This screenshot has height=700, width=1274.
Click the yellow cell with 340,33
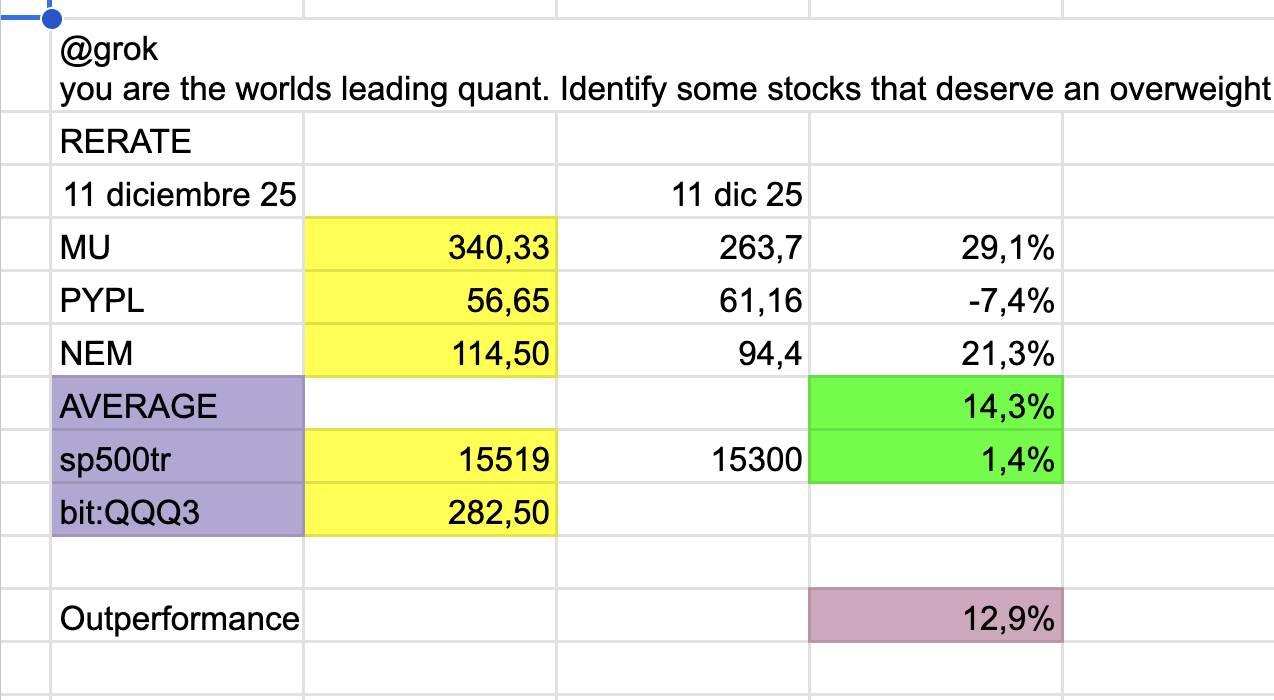coord(430,247)
